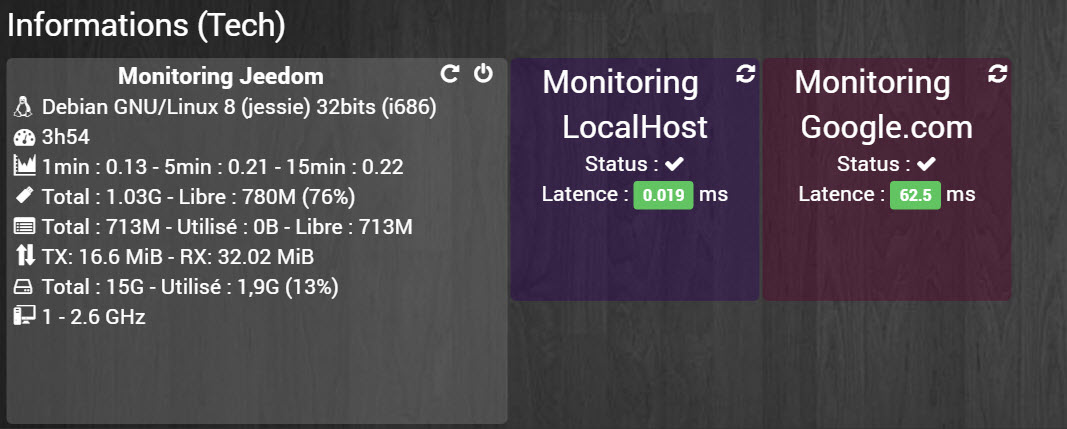Click the green 62.5 latency badge

(915, 195)
